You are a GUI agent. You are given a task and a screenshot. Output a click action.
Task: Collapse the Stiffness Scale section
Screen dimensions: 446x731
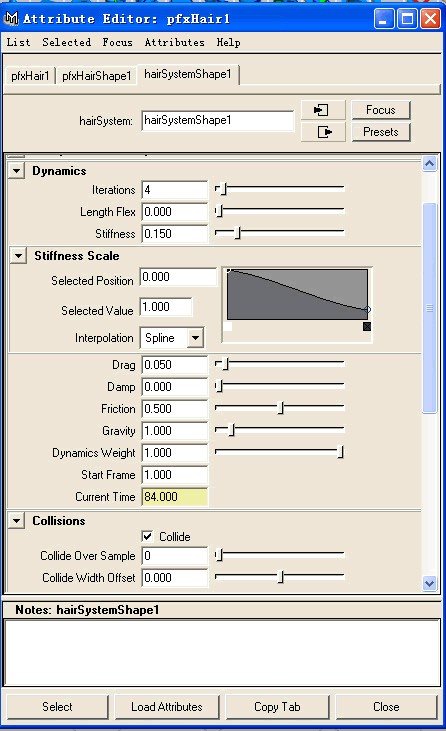click(19, 255)
